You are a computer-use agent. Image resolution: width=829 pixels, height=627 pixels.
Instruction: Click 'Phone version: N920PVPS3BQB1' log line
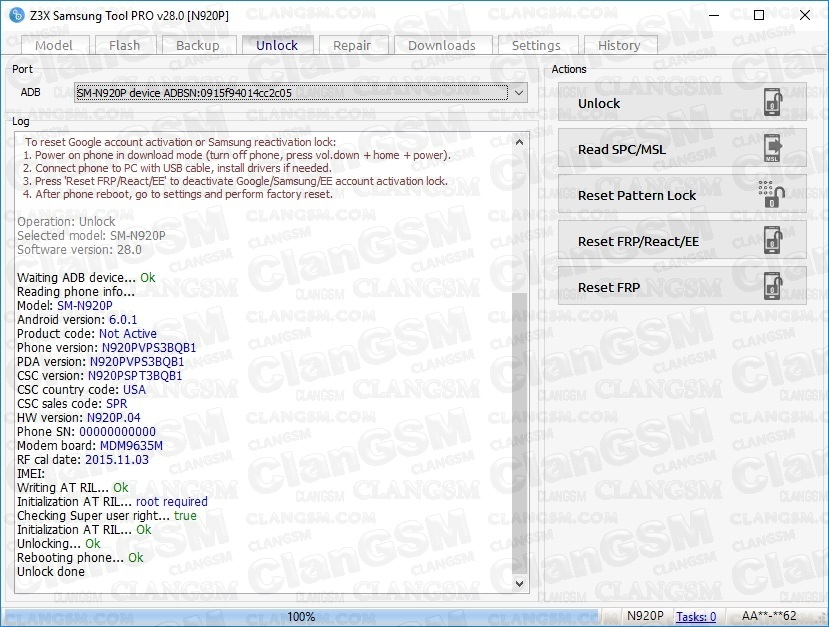(x=106, y=348)
